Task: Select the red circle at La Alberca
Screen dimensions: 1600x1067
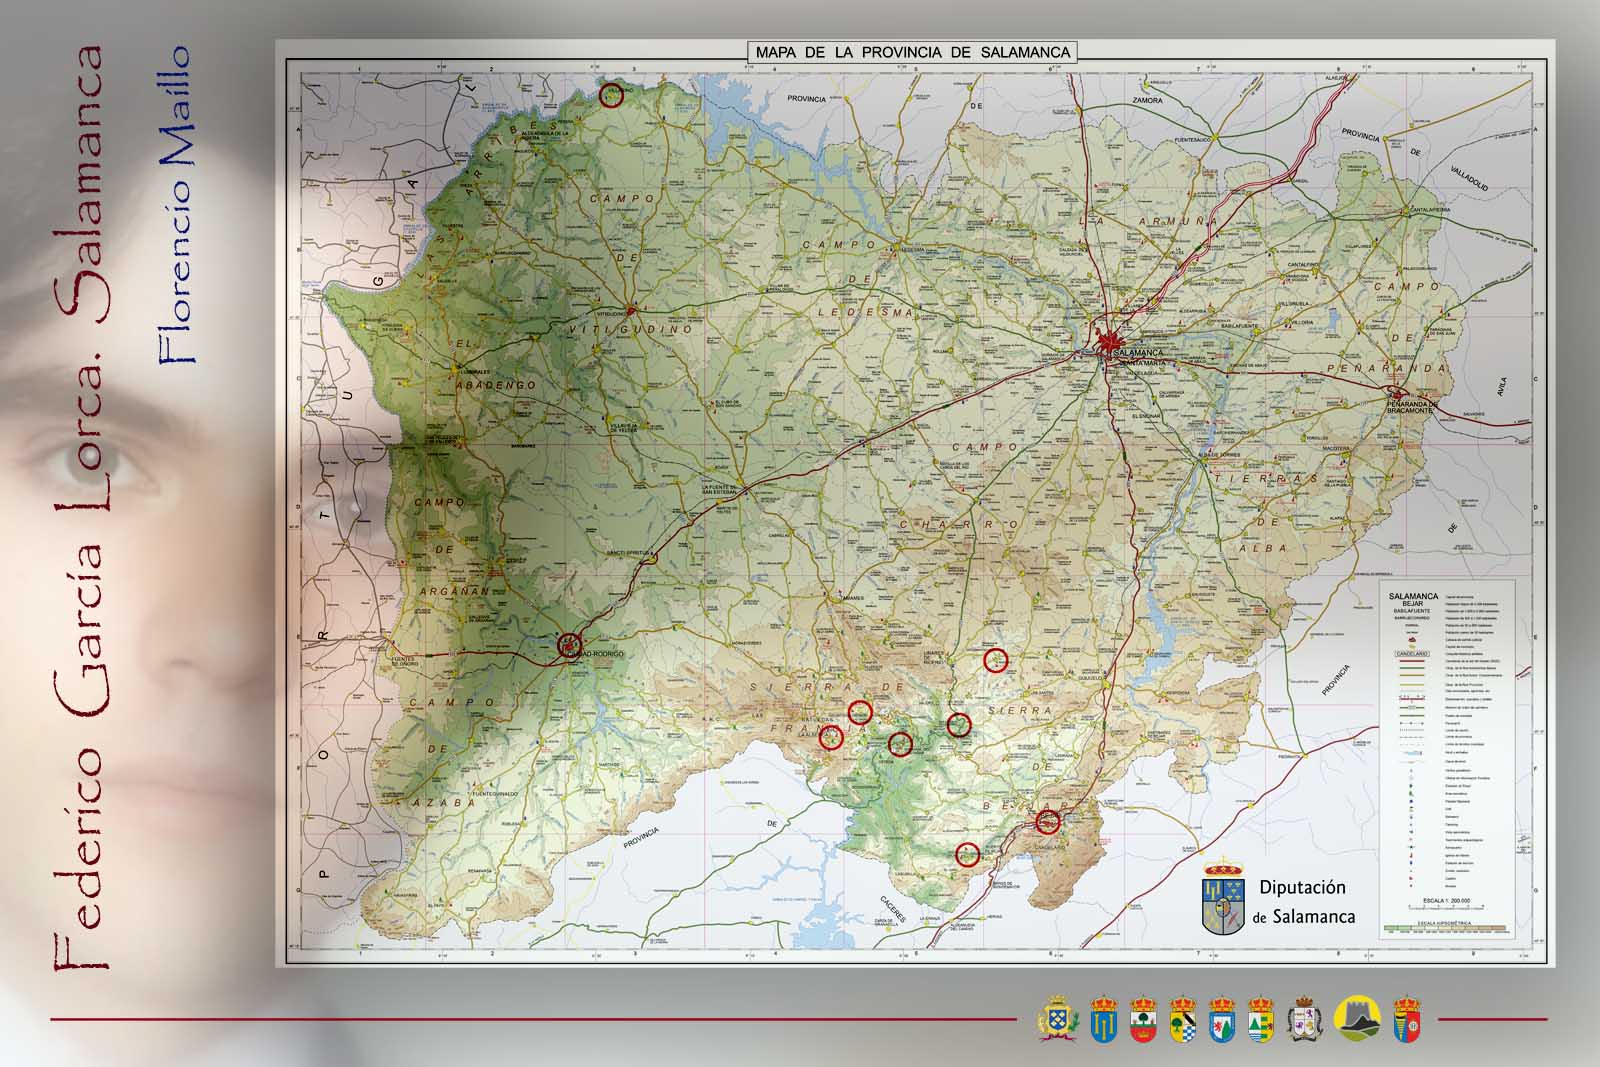Action: click(x=831, y=738)
